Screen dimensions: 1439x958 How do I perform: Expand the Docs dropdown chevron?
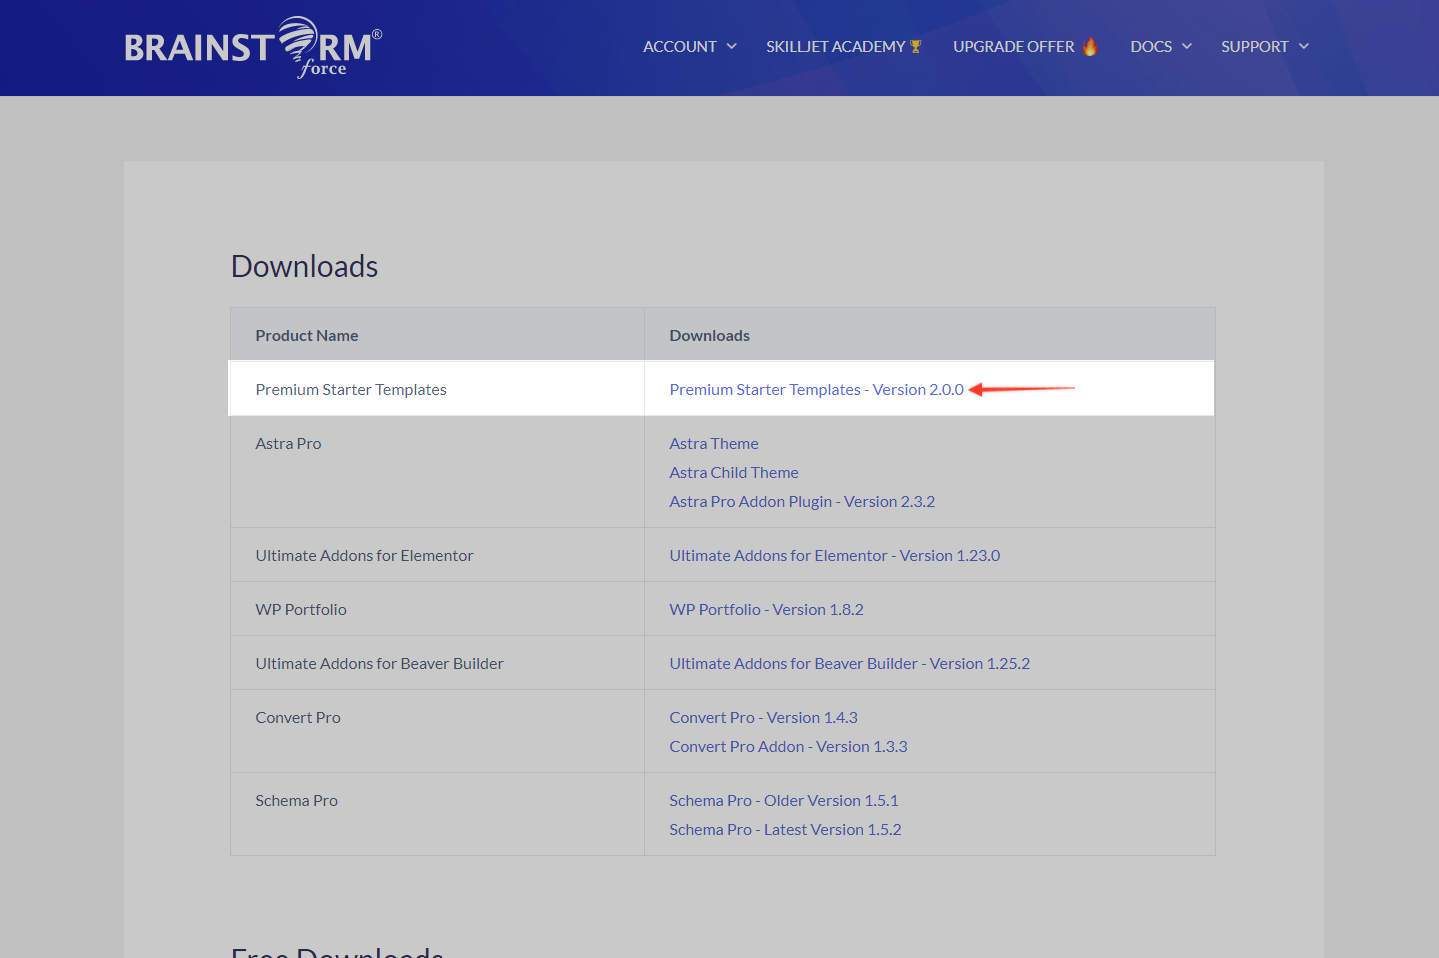click(x=1187, y=46)
